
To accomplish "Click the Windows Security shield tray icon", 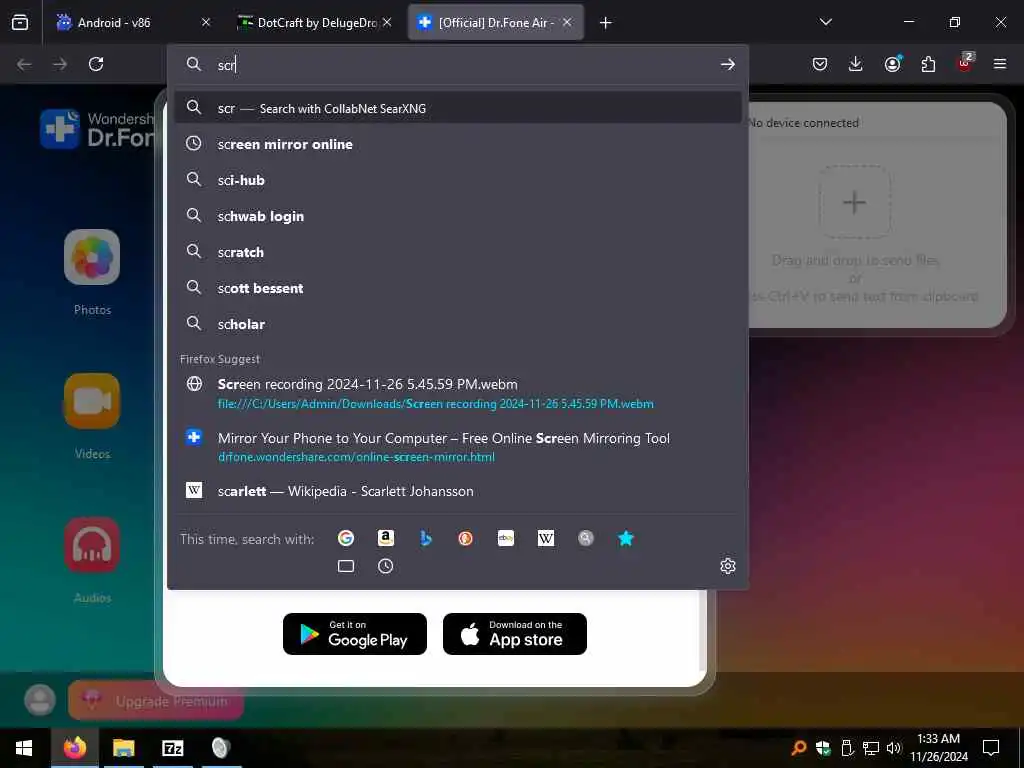I will pos(823,748).
